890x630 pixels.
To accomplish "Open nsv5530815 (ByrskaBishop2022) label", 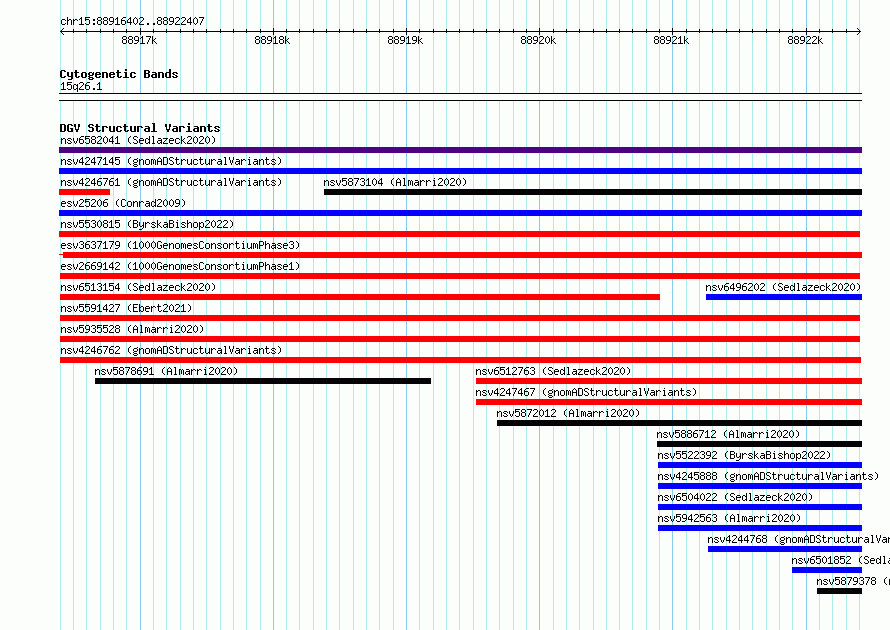I will pos(147,224).
